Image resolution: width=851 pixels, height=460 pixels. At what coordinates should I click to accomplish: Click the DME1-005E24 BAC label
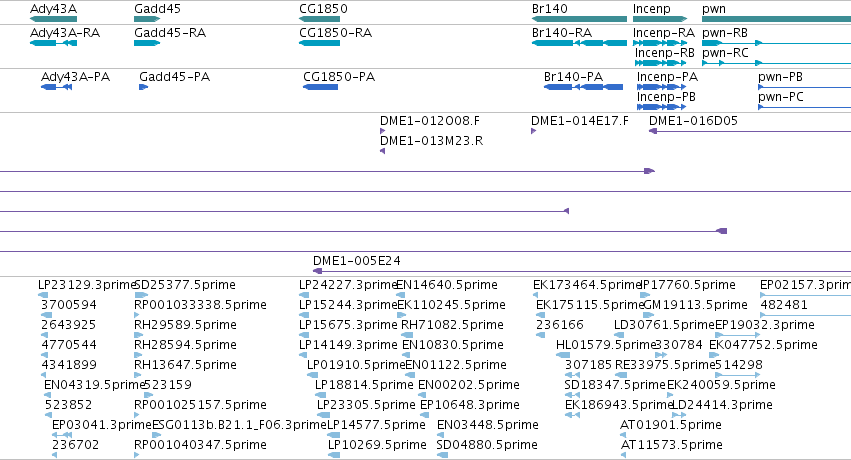pos(357,261)
